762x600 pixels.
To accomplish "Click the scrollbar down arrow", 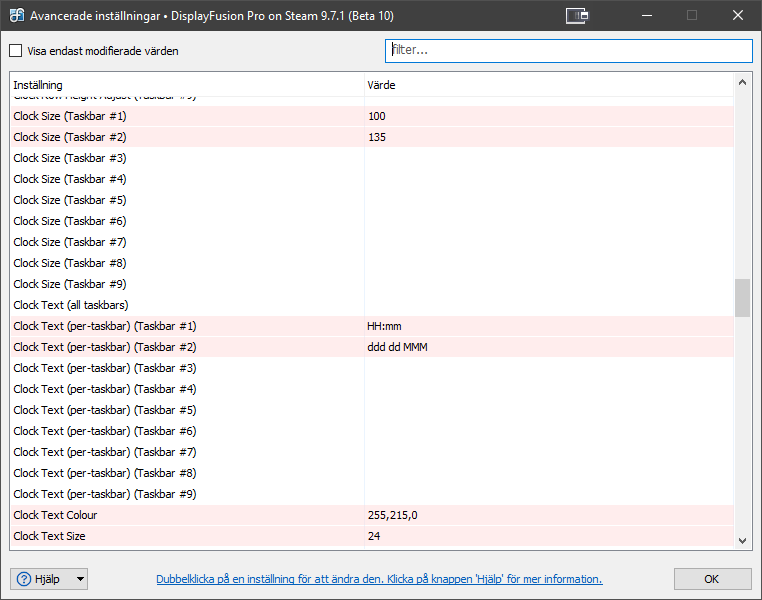I will tap(742, 540).
